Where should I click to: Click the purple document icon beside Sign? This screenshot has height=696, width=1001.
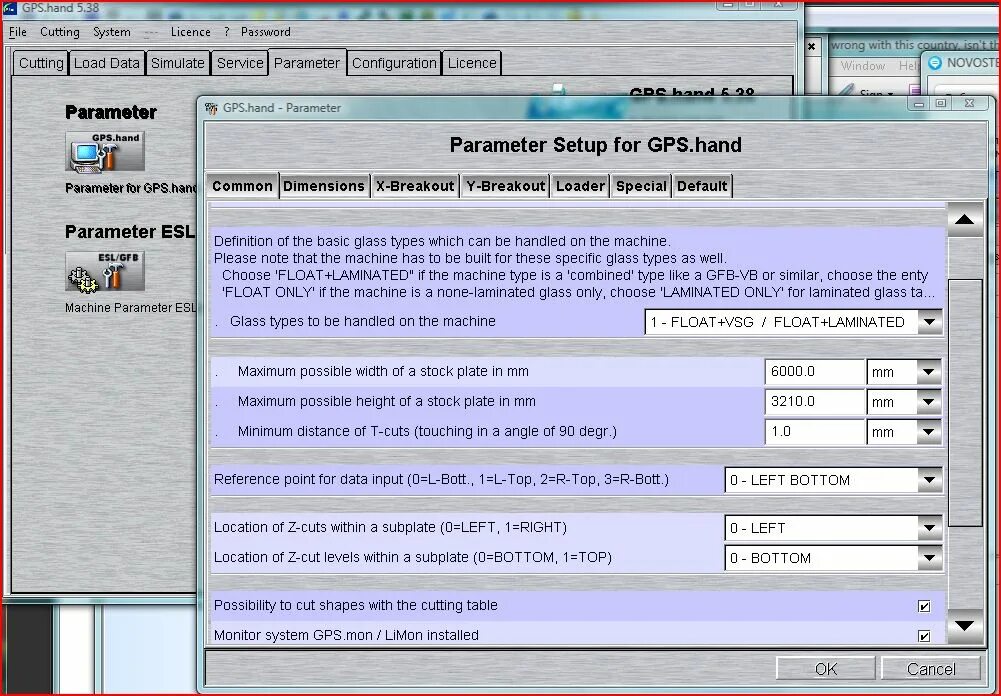(x=916, y=90)
